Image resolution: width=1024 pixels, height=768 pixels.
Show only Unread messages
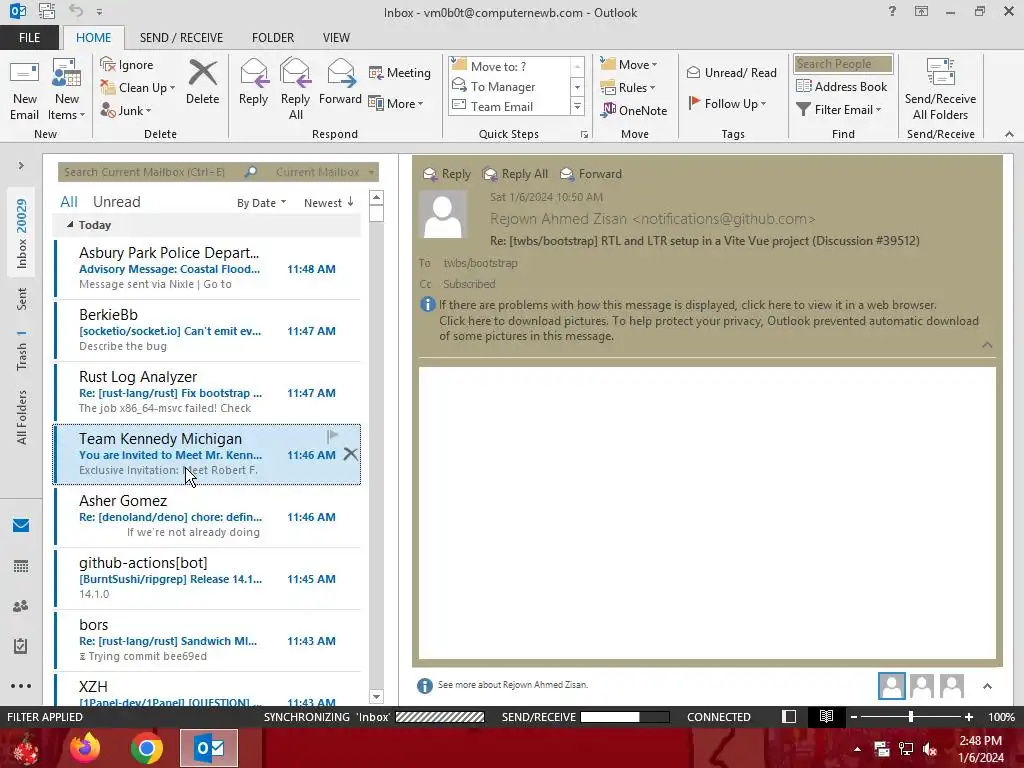point(116,202)
